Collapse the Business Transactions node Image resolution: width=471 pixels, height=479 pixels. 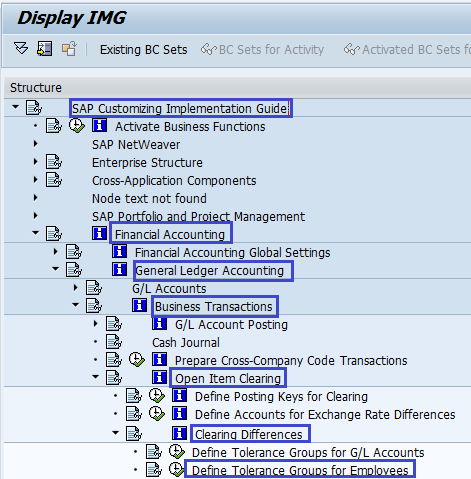[x=76, y=305]
